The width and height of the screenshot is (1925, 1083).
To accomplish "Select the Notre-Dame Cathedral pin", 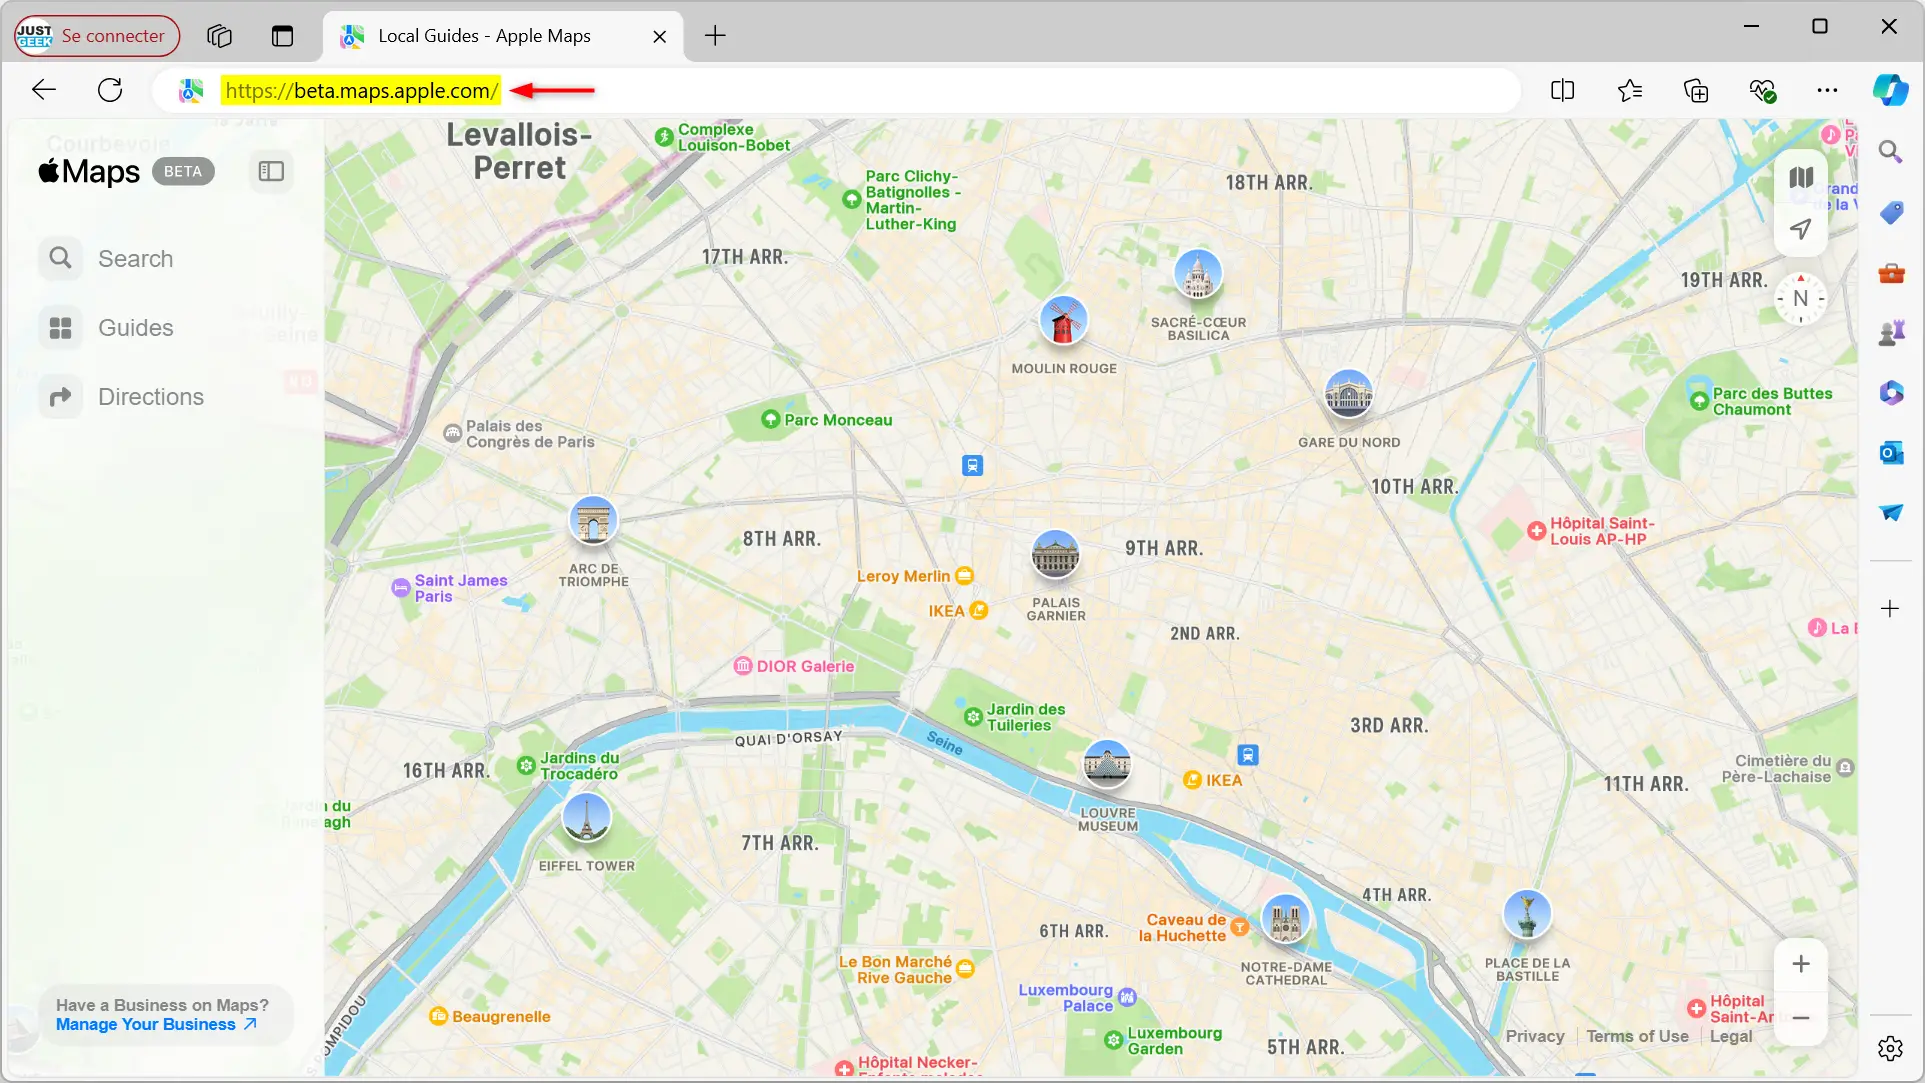I will pos(1285,919).
